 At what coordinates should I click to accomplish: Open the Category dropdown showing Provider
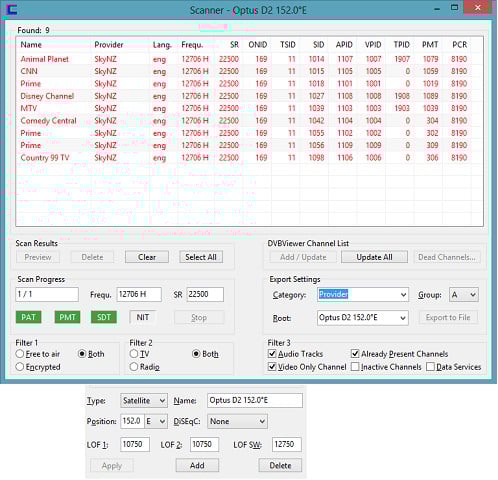point(363,295)
